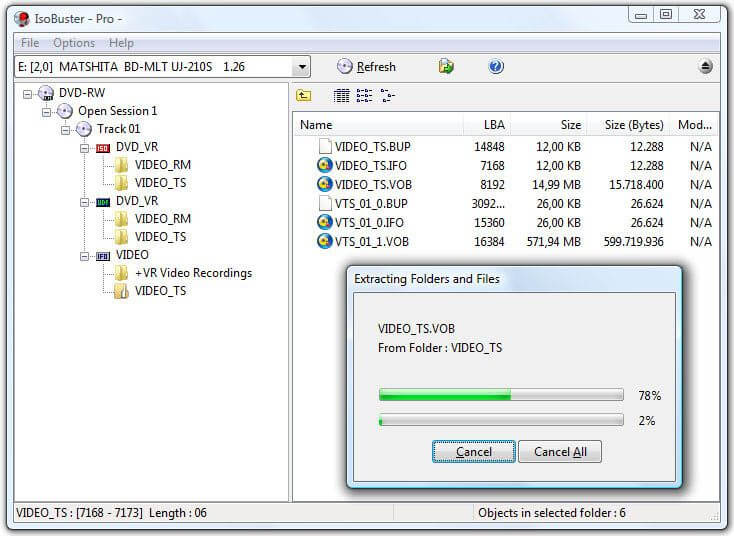Image resolution: width=734 pixels, height=536 pixels.
Task: Click the Refresh disc icon button
Action: [345, 67]
